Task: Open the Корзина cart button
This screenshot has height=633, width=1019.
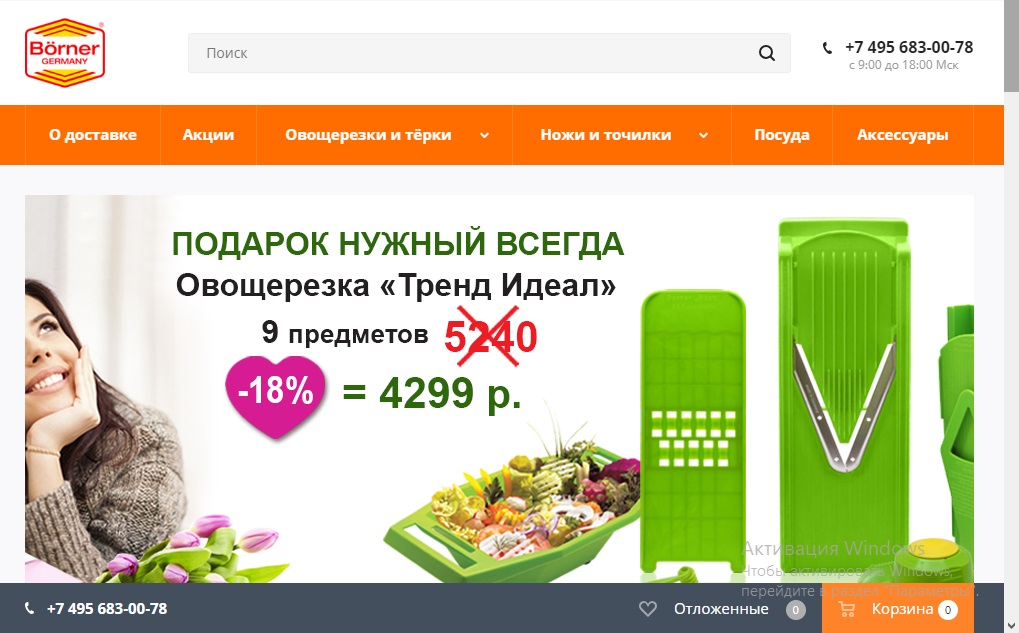Action: point(897,608)
